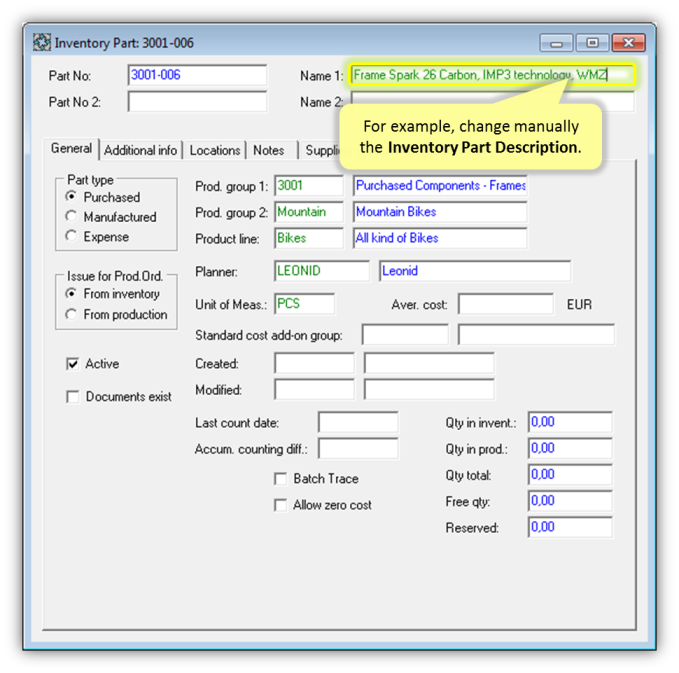Click the Prod. group 1 label
Image resolution: width=679 pixels, height=673 pixels.
(x=231, y=187)
